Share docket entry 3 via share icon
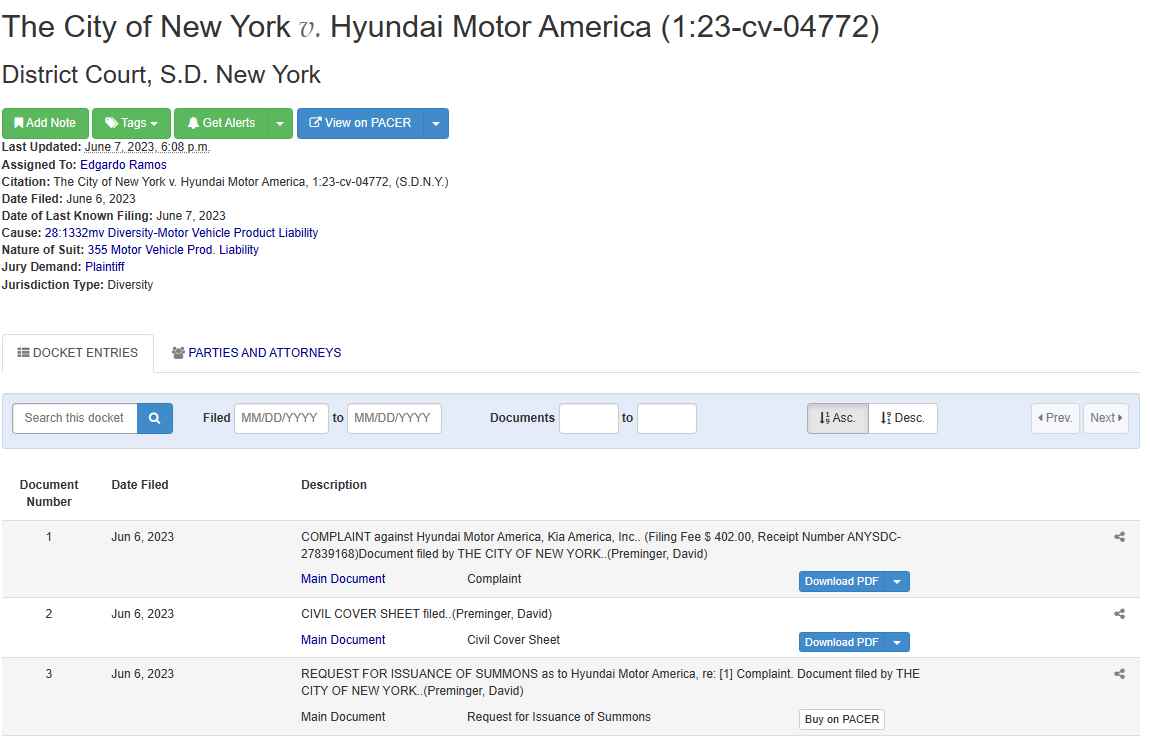 (x=1119, y=674)
